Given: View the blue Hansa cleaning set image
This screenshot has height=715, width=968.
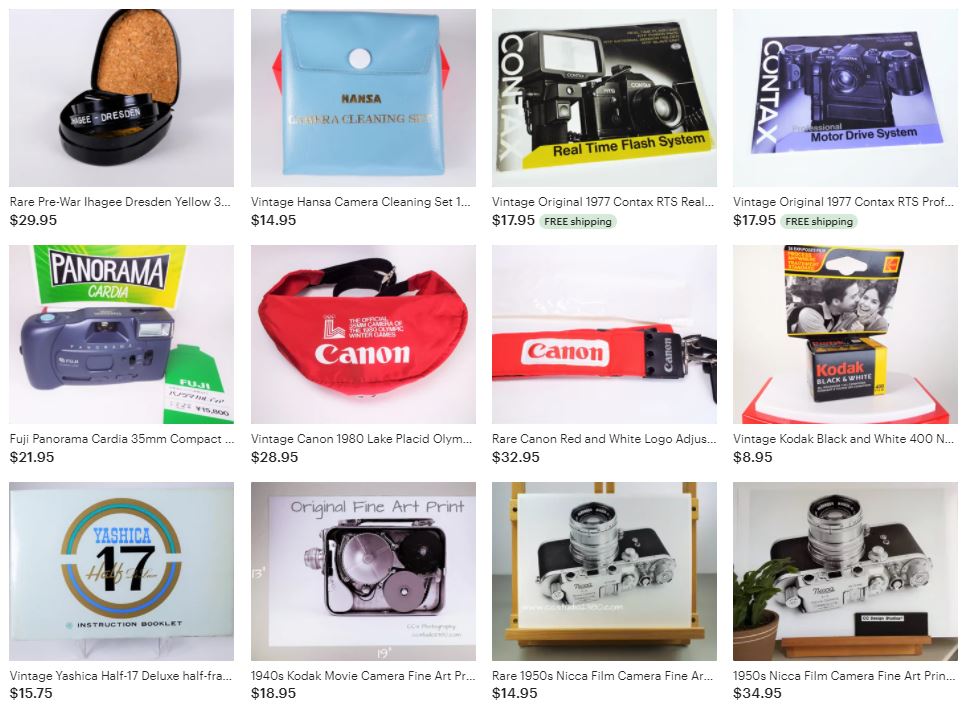Looking at the screenshot, I should (x=363, y=98).
